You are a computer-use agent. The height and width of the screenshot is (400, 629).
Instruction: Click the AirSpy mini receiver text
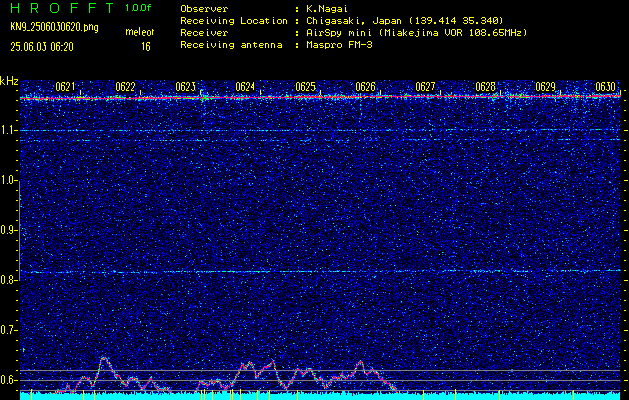(416, 33)
